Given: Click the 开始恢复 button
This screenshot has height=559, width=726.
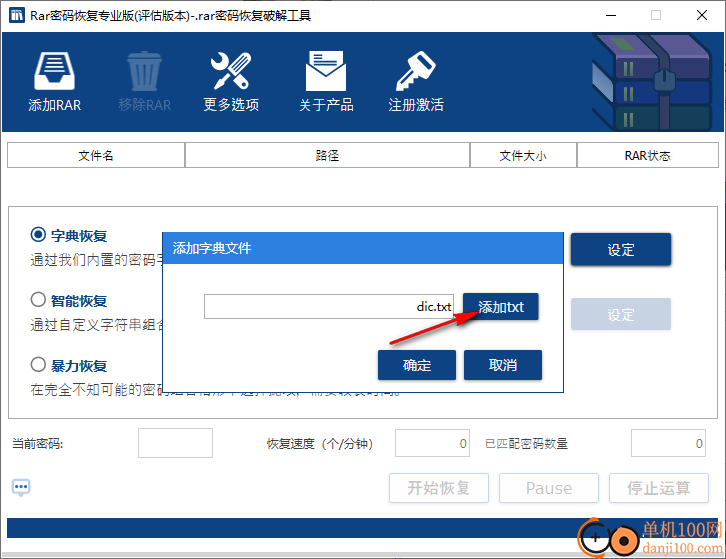Looking at the screenshot, I should tap(439, 488).
